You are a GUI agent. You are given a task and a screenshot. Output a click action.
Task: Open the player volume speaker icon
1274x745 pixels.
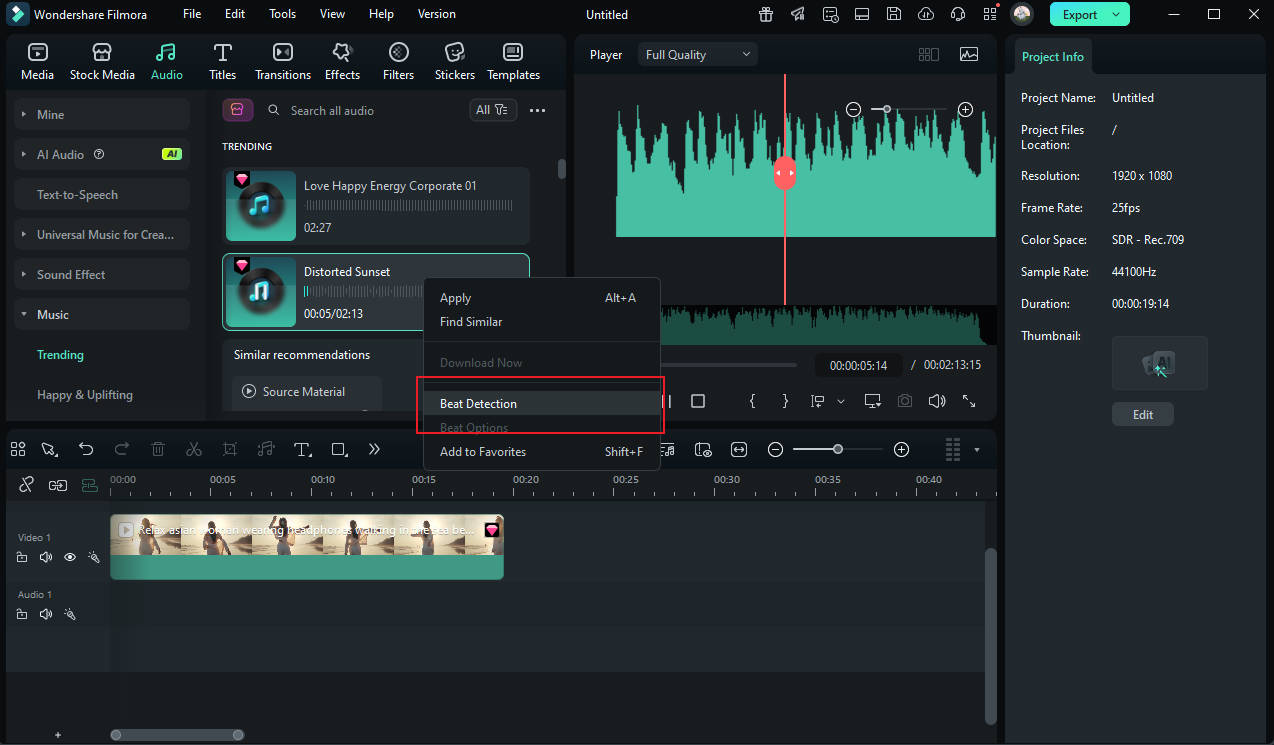(937, 401)
